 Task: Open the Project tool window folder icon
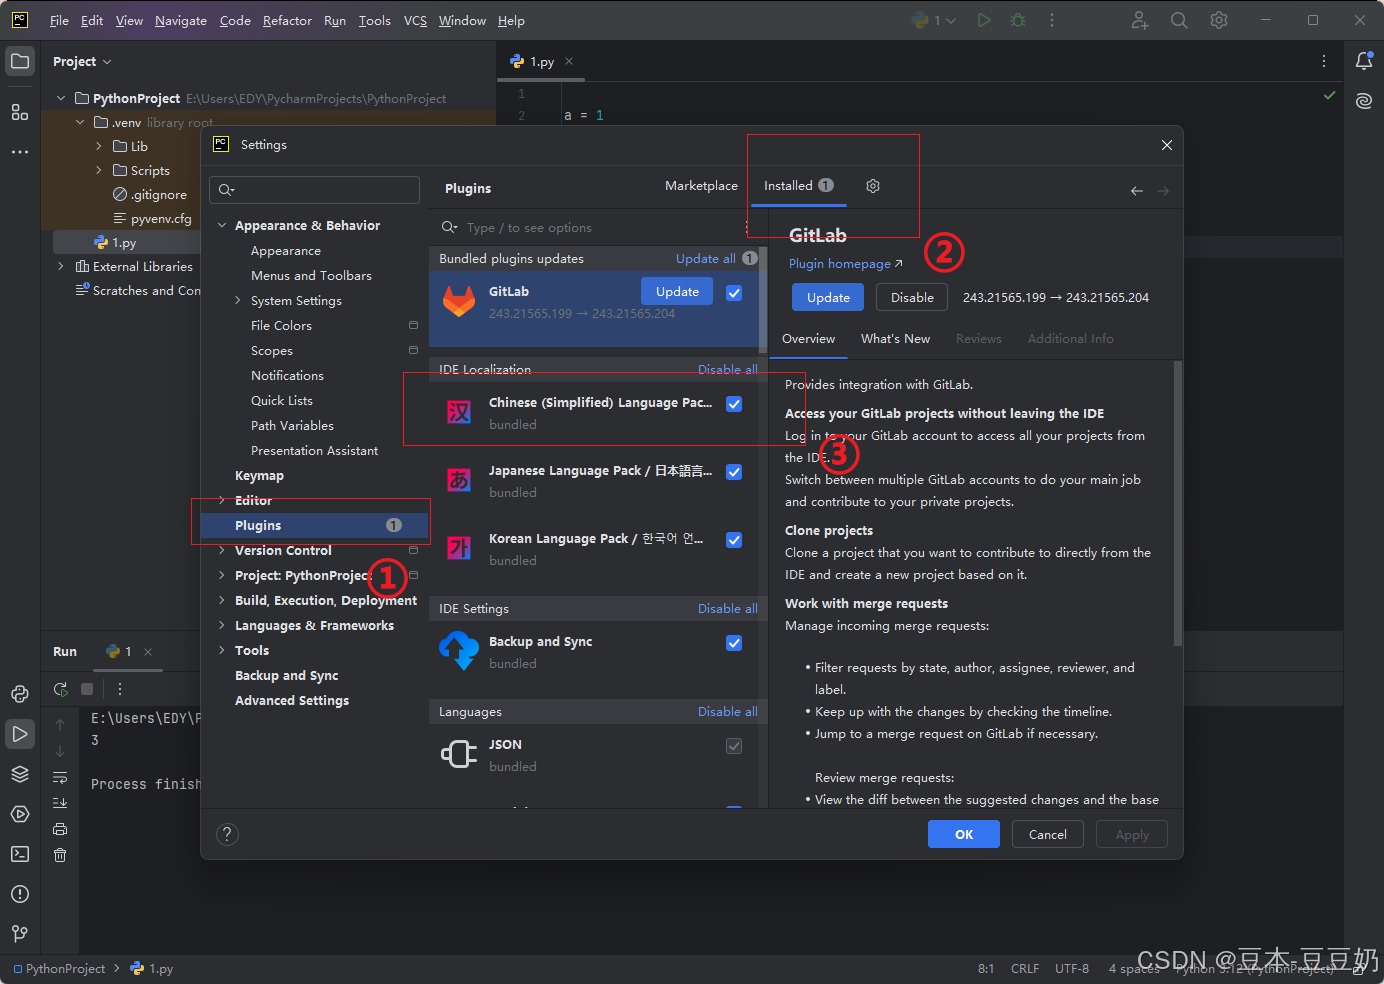pos(20,61)
